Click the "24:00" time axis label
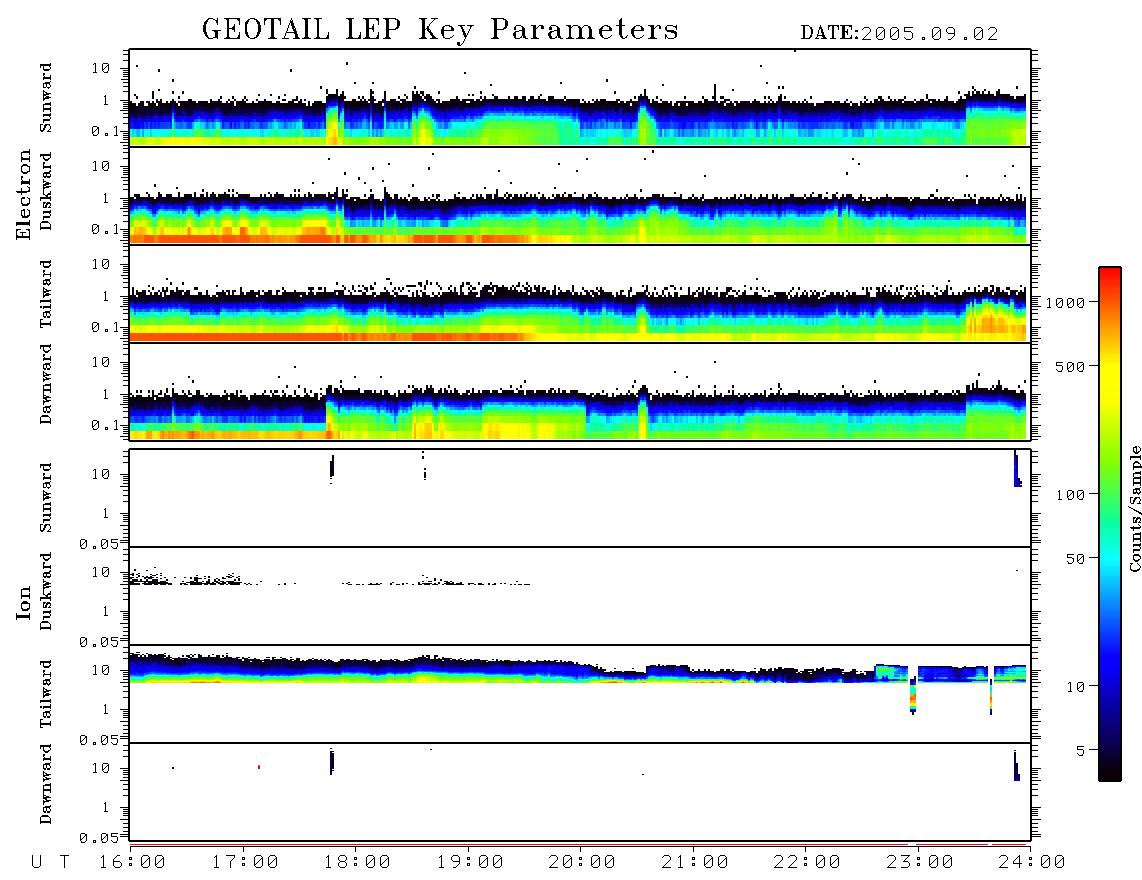 coord(1031,862)
